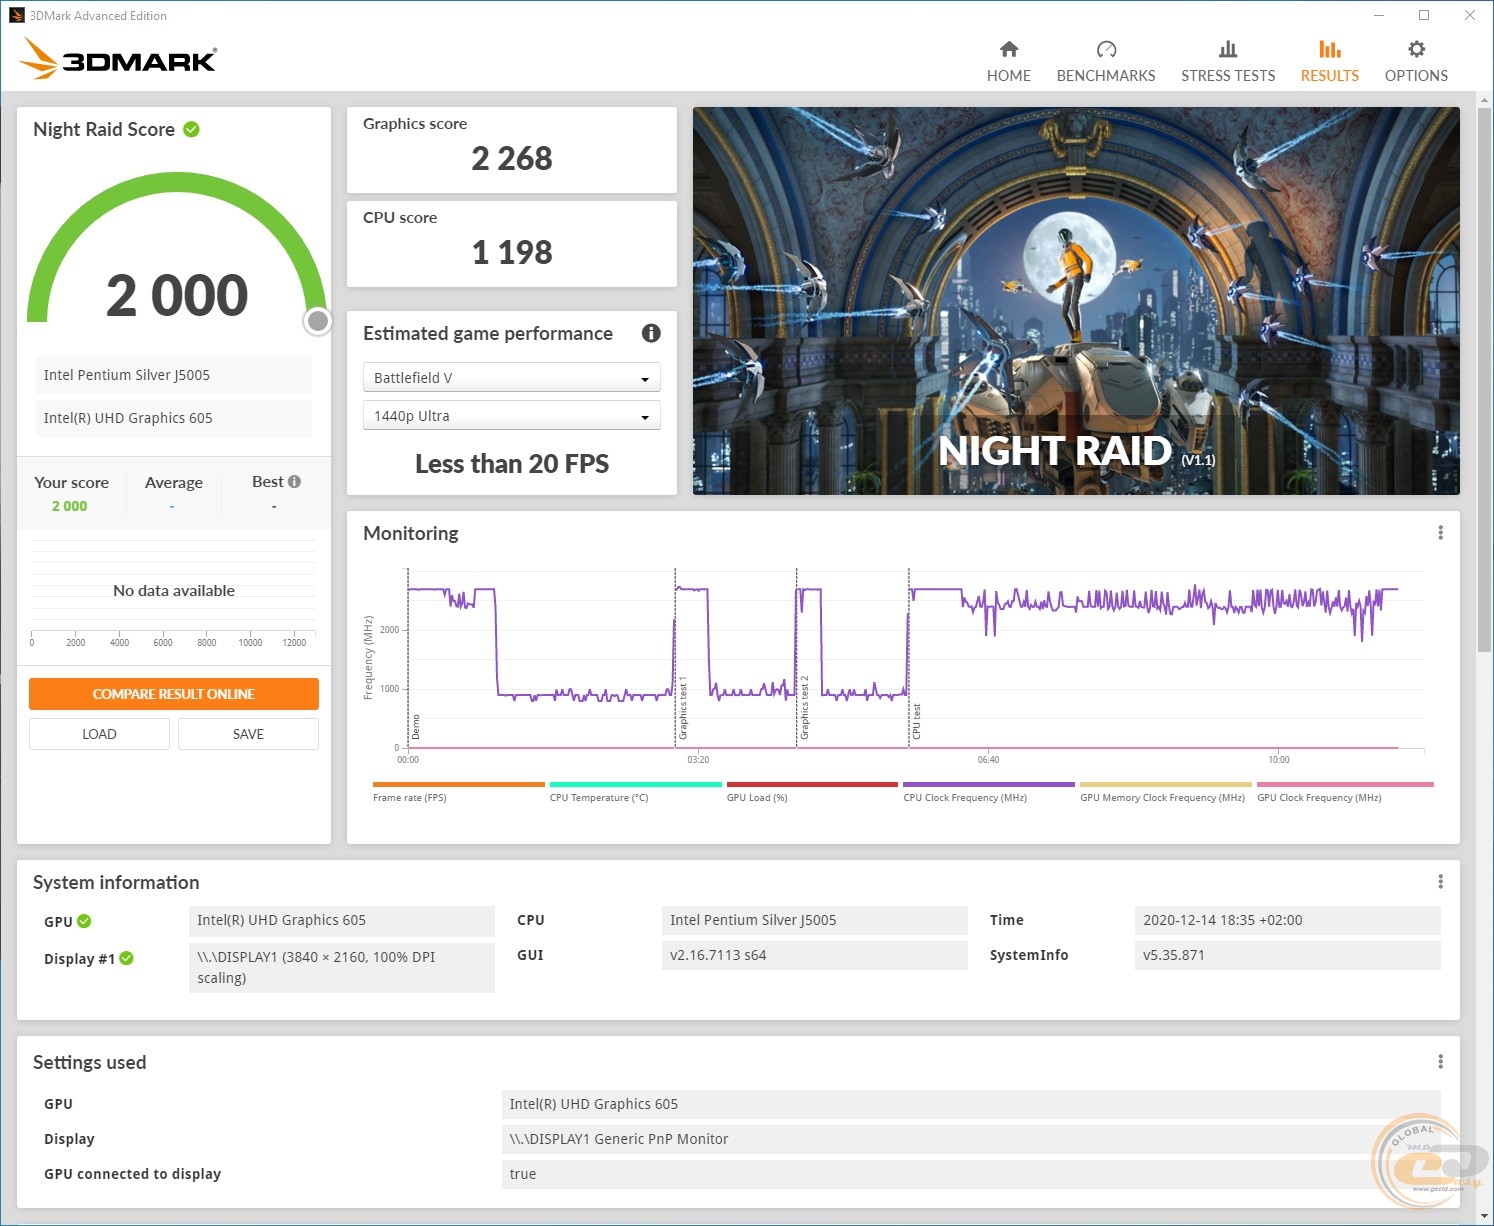Toggle the CPU Temperature legend series
The image size is (1494, 1226).
tap(599, 797)
